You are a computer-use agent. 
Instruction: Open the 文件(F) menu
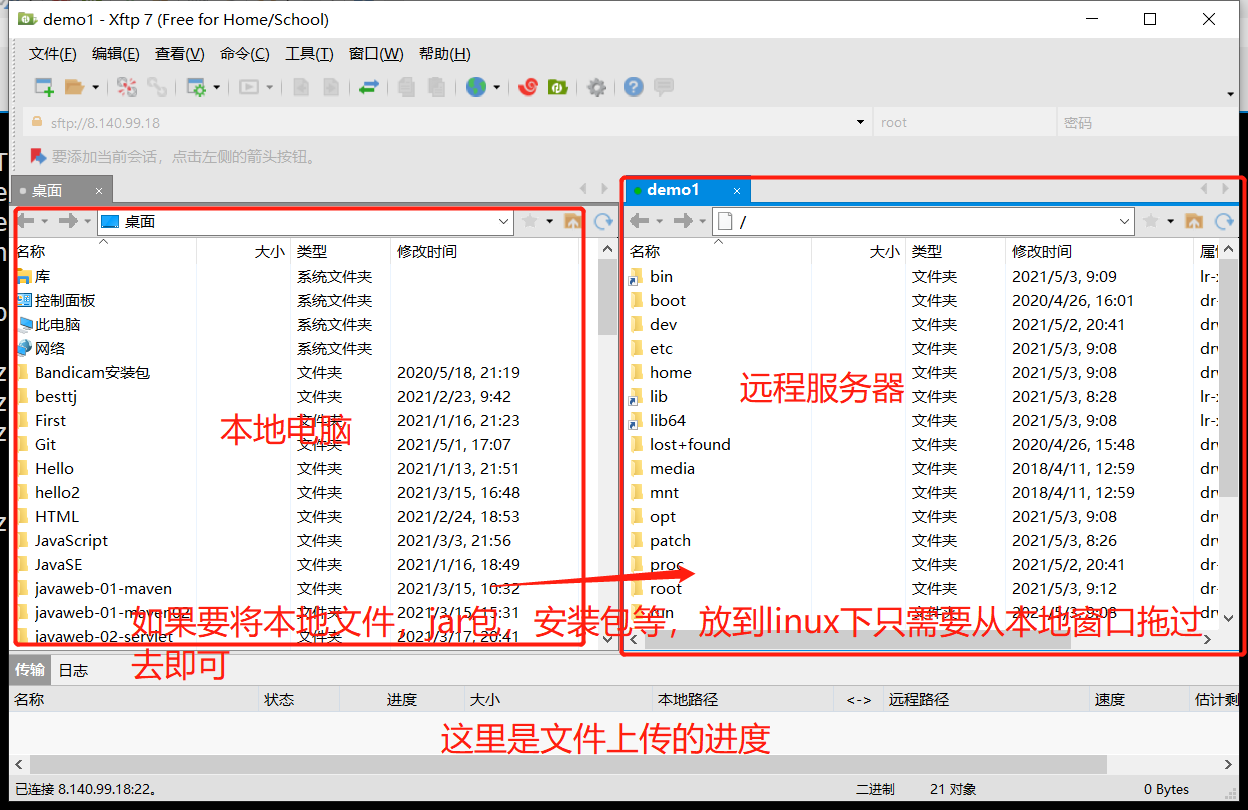click(x=52, y=54)
